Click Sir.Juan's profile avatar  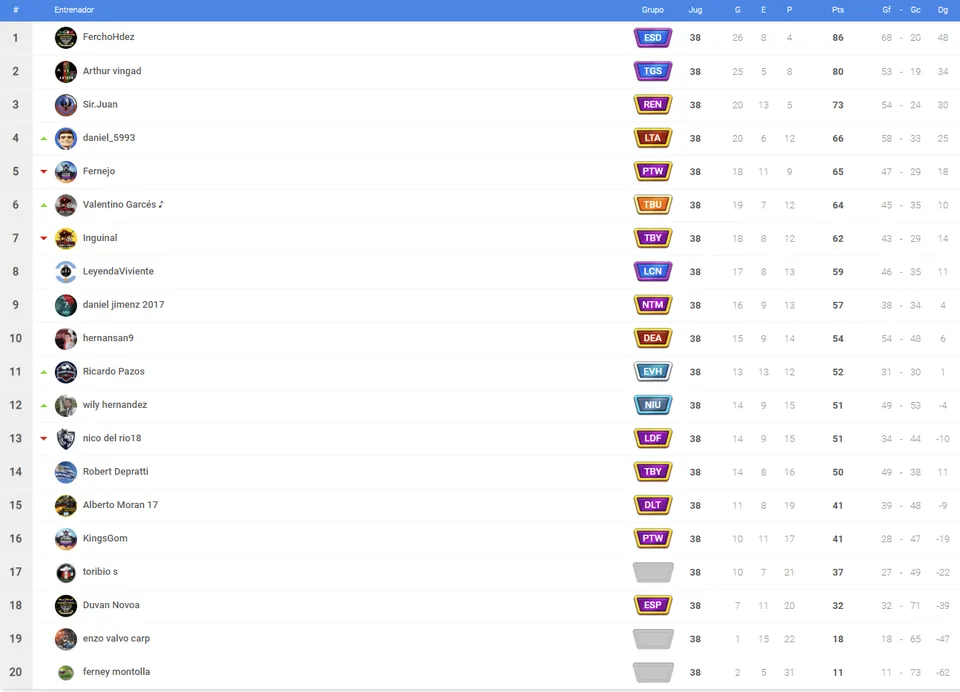click(x=66, y=105)
